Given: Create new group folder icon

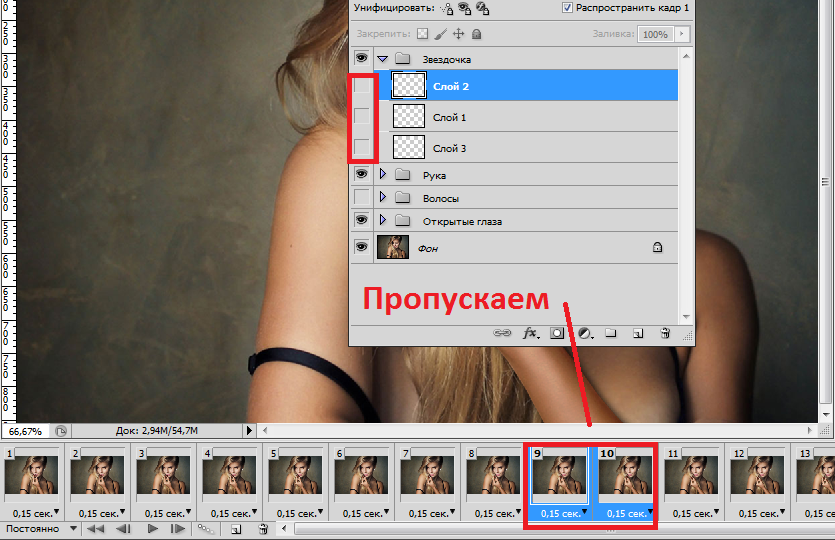Looking at the screenshot, I should click(x=611, y=333).
